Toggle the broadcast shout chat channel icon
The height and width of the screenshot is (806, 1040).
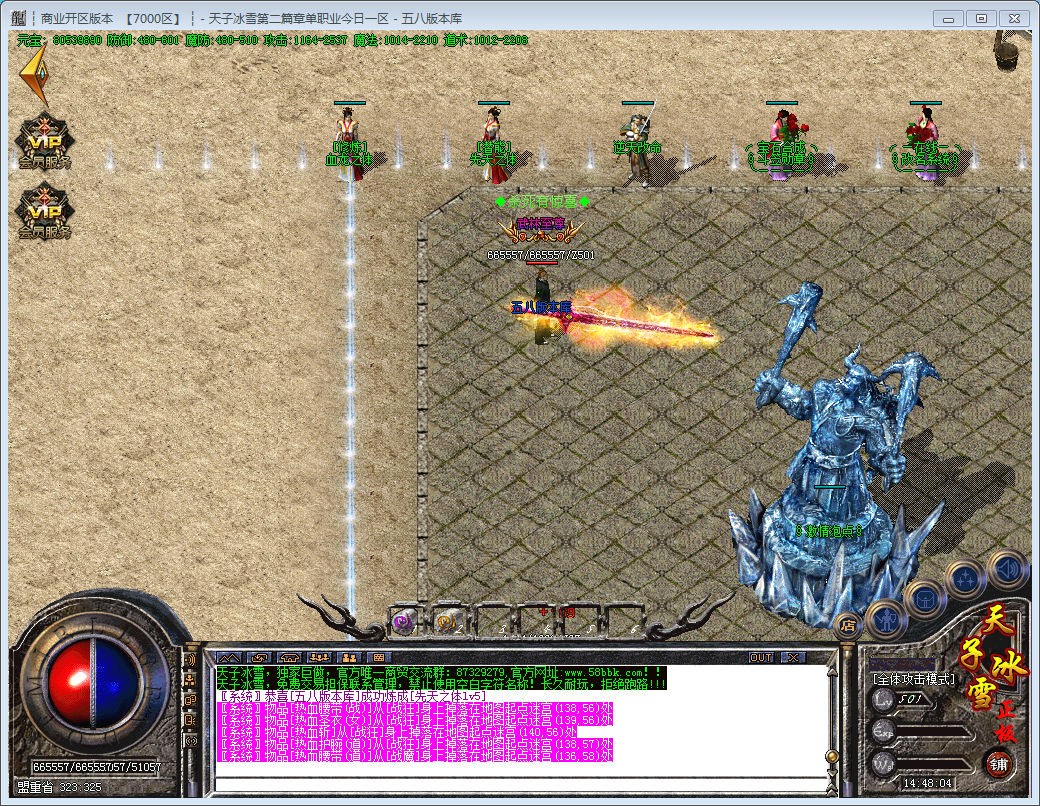[190, 660]
